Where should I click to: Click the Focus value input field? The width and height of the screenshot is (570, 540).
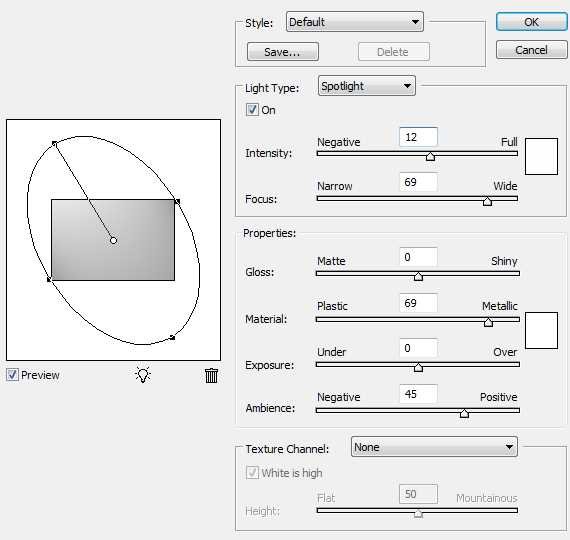click(418, 182)
